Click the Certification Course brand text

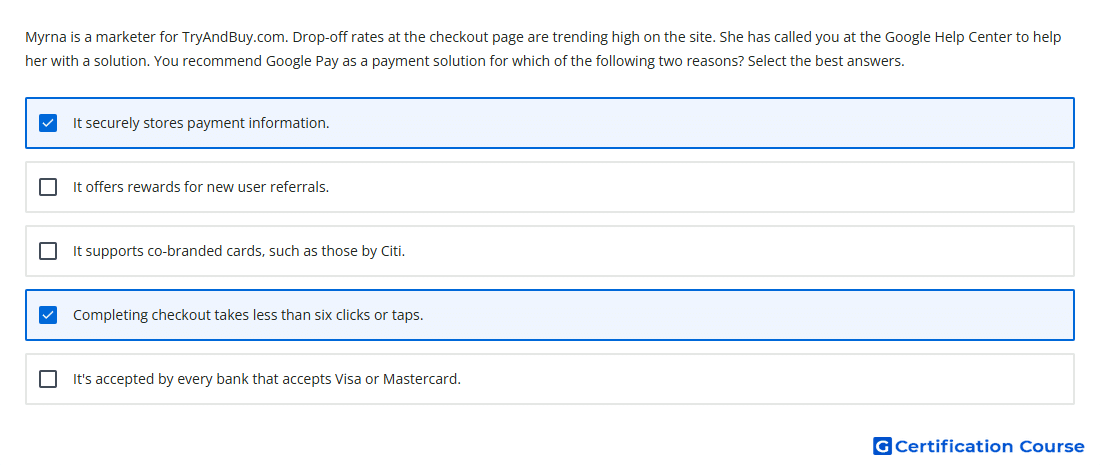point(990,446)
